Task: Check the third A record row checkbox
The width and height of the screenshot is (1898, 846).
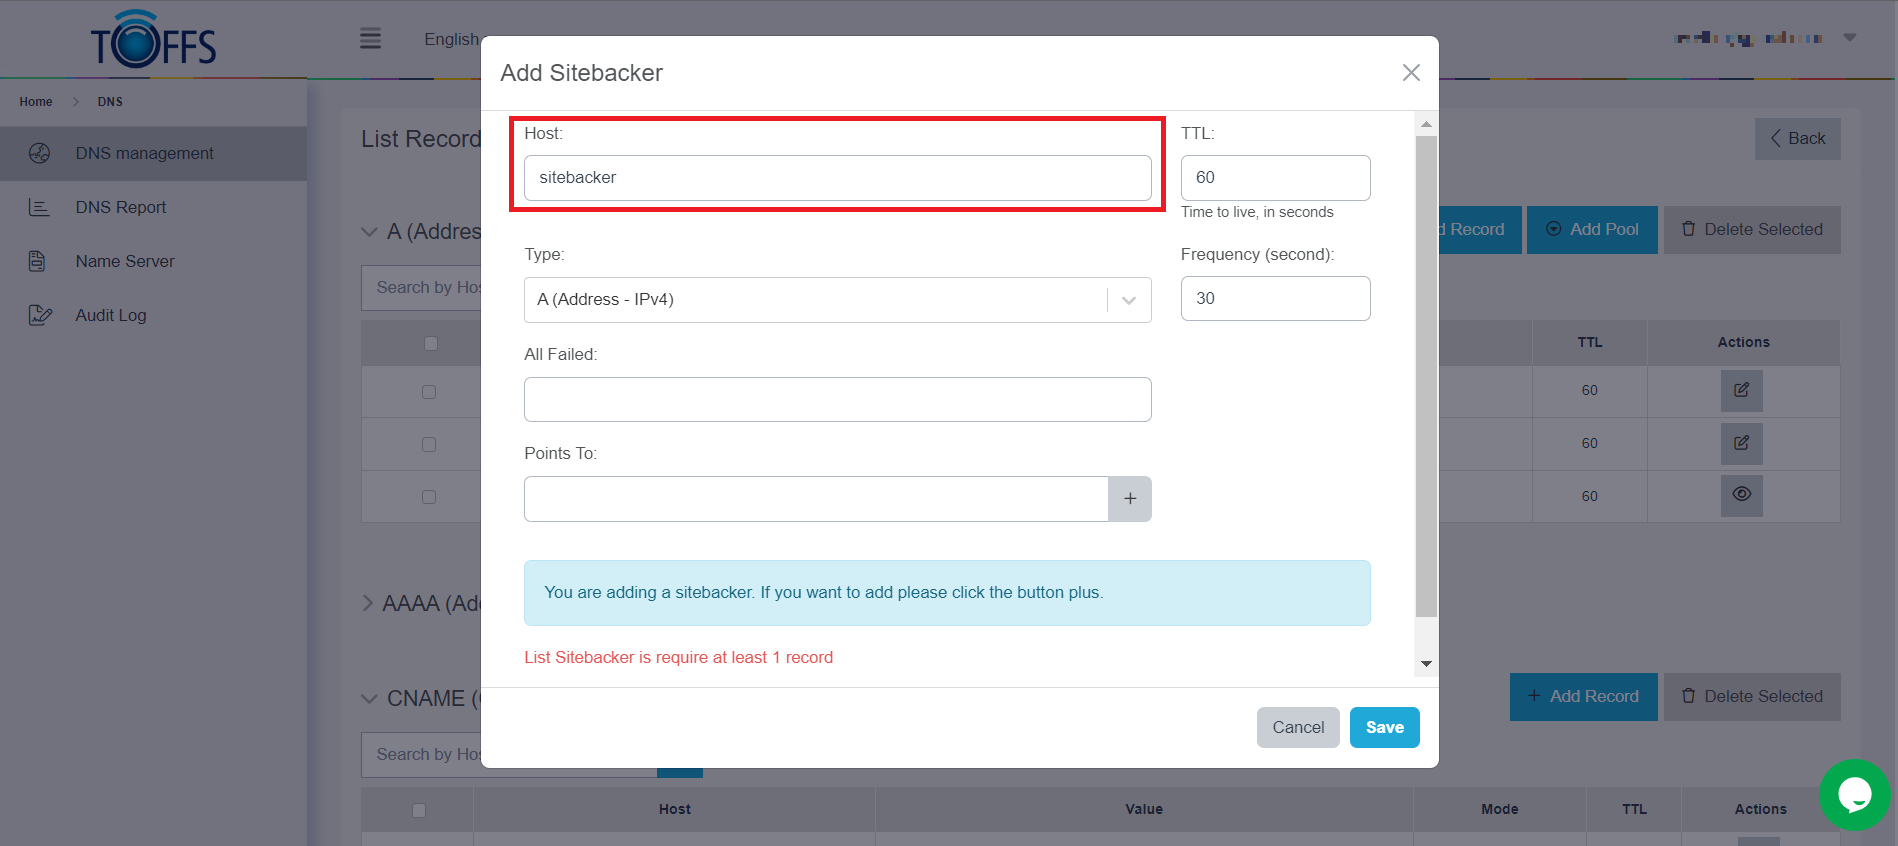Action: [x=429, y=497]
